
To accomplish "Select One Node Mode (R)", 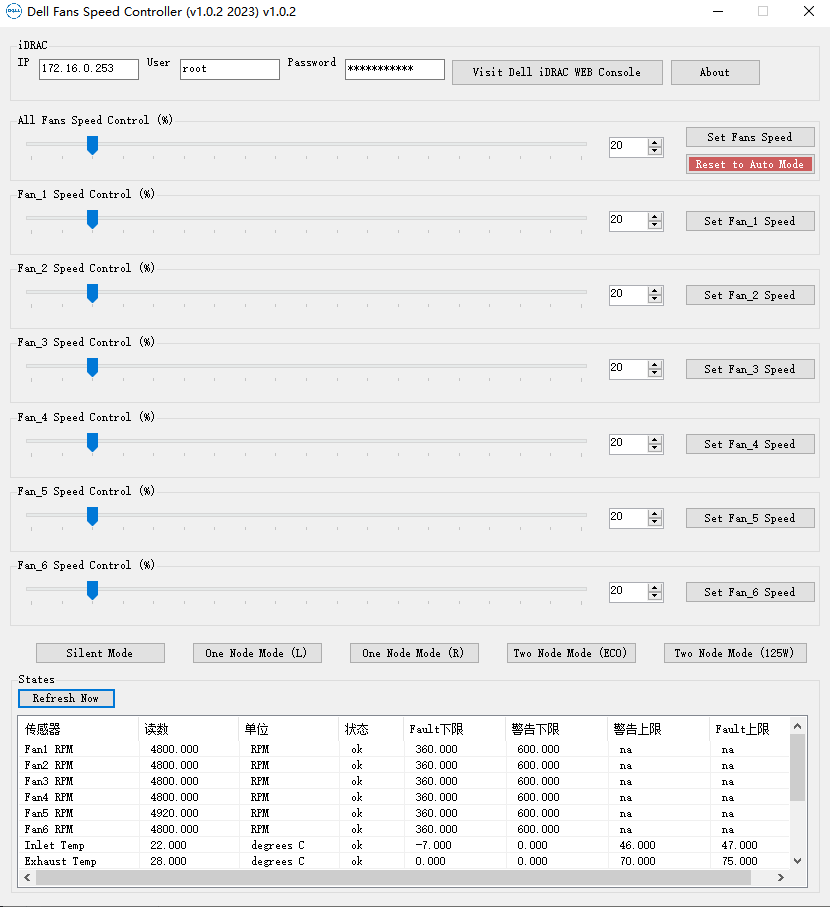I will click(414, 653).
